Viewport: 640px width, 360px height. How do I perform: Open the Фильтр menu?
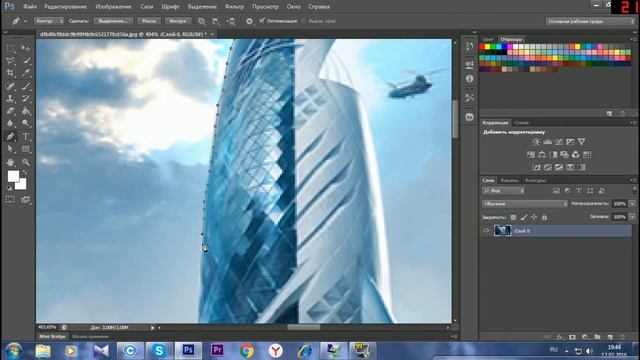point(234,7)
